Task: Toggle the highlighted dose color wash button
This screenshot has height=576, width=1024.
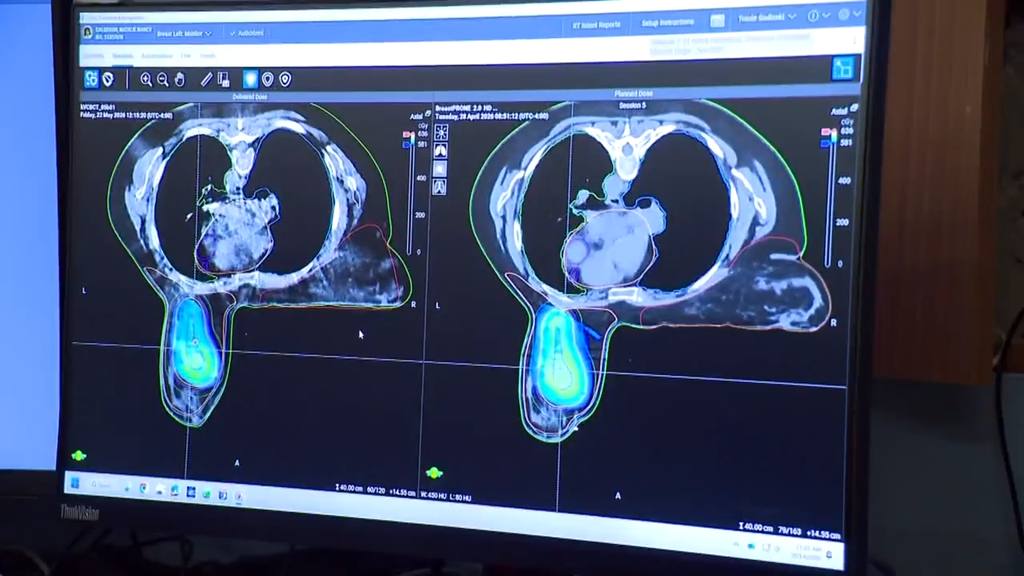Action: pyautogui.click(x=250, y=79)
